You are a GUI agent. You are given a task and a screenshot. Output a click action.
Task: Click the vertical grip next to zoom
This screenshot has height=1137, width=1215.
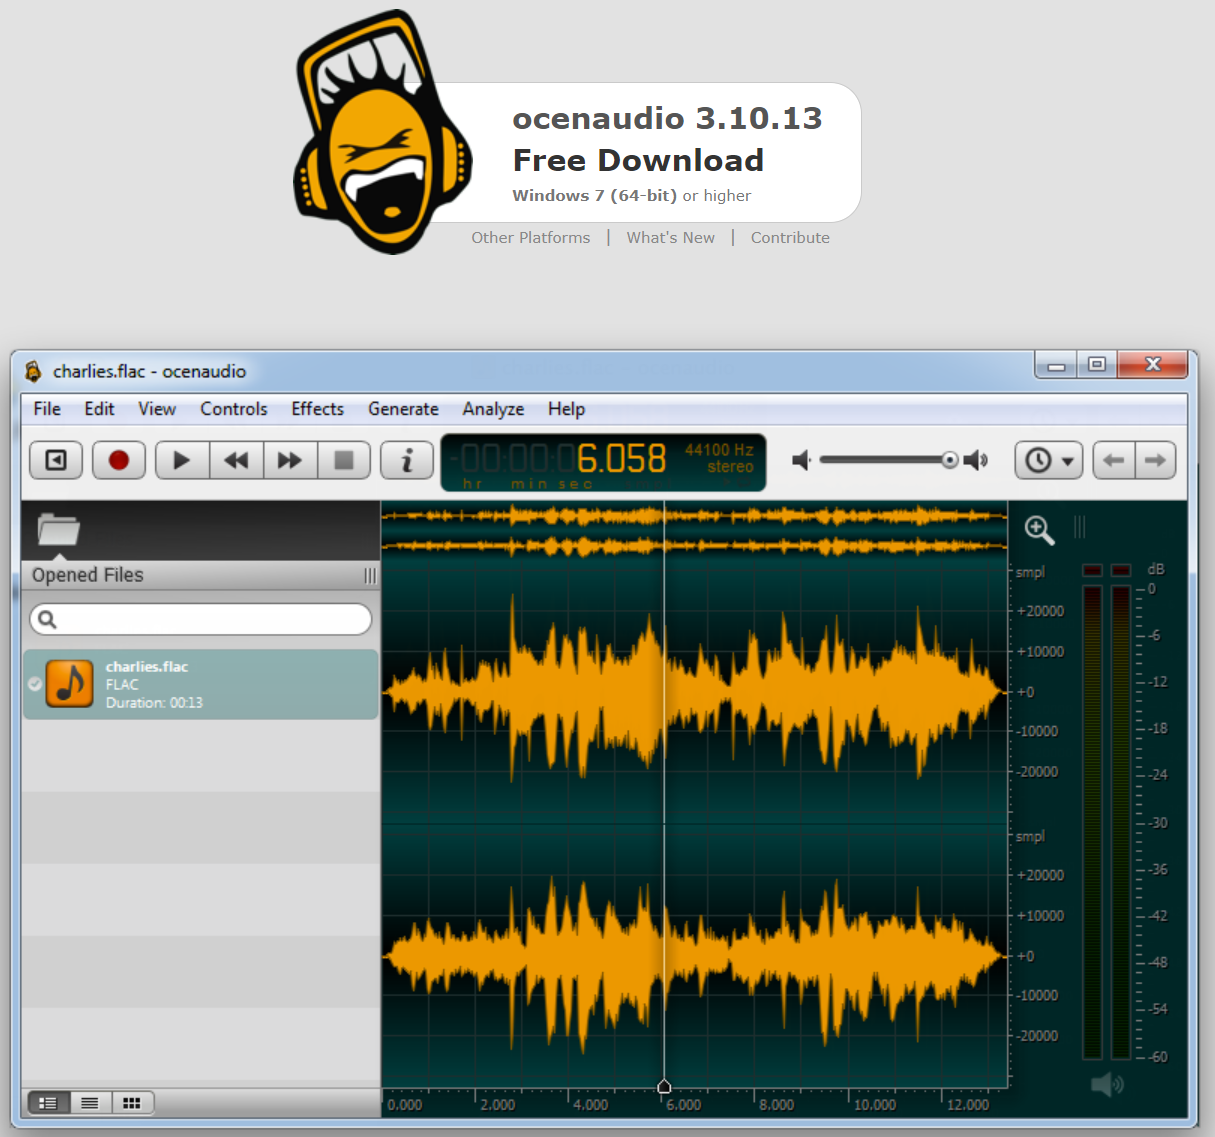(1079, 527)
